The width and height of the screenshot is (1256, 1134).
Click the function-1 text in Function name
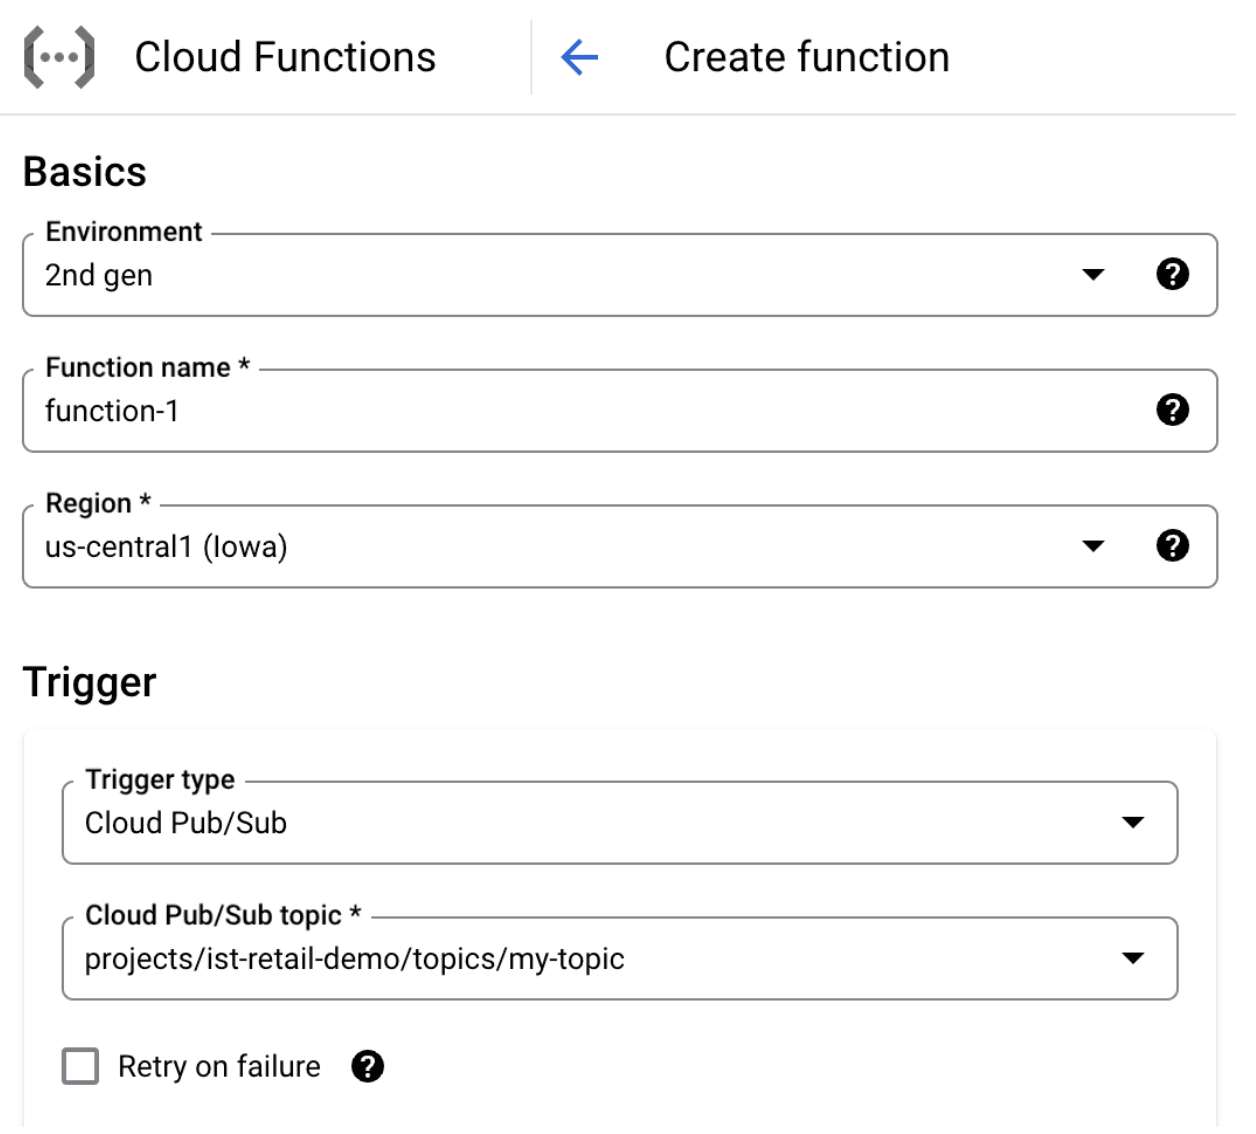[x=112, y=411]
